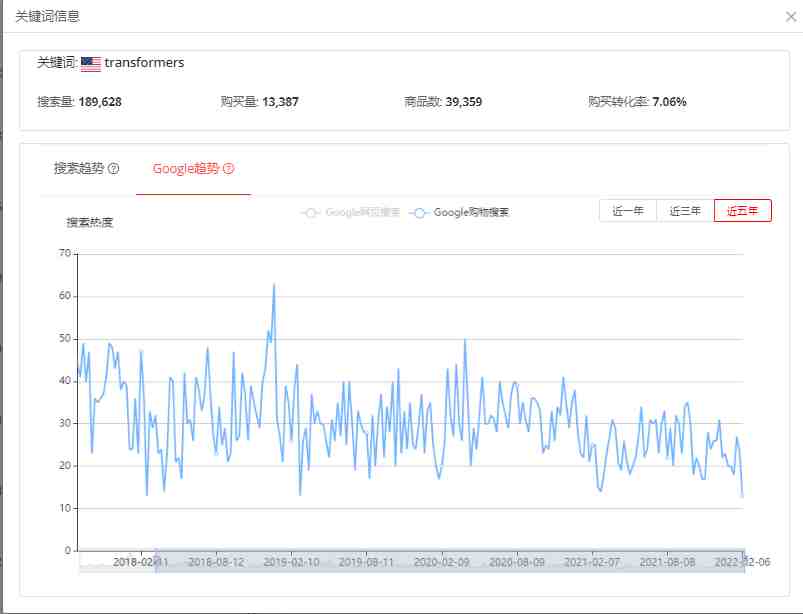The height and width of the screenshot is (614, 803).
Task: Click the 搜索热度 y-axis title
Action: tap(90, 222)
